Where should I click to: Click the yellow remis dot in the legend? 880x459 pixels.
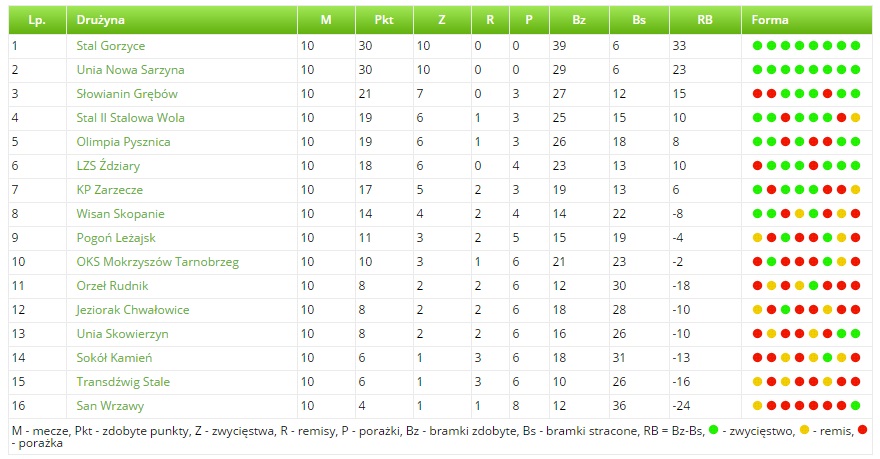(804, 430)
